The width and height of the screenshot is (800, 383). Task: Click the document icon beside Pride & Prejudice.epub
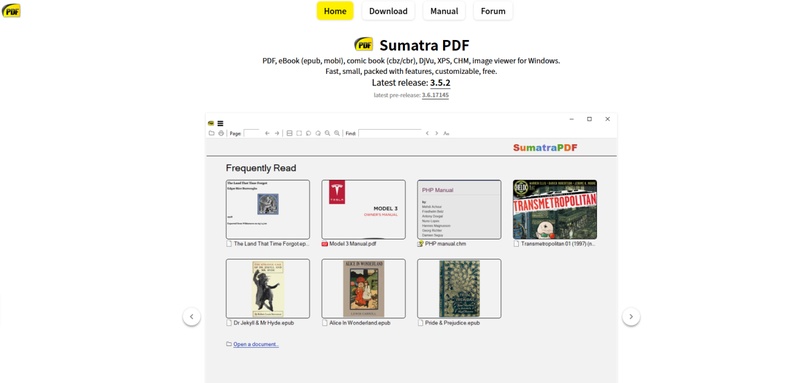420,323
